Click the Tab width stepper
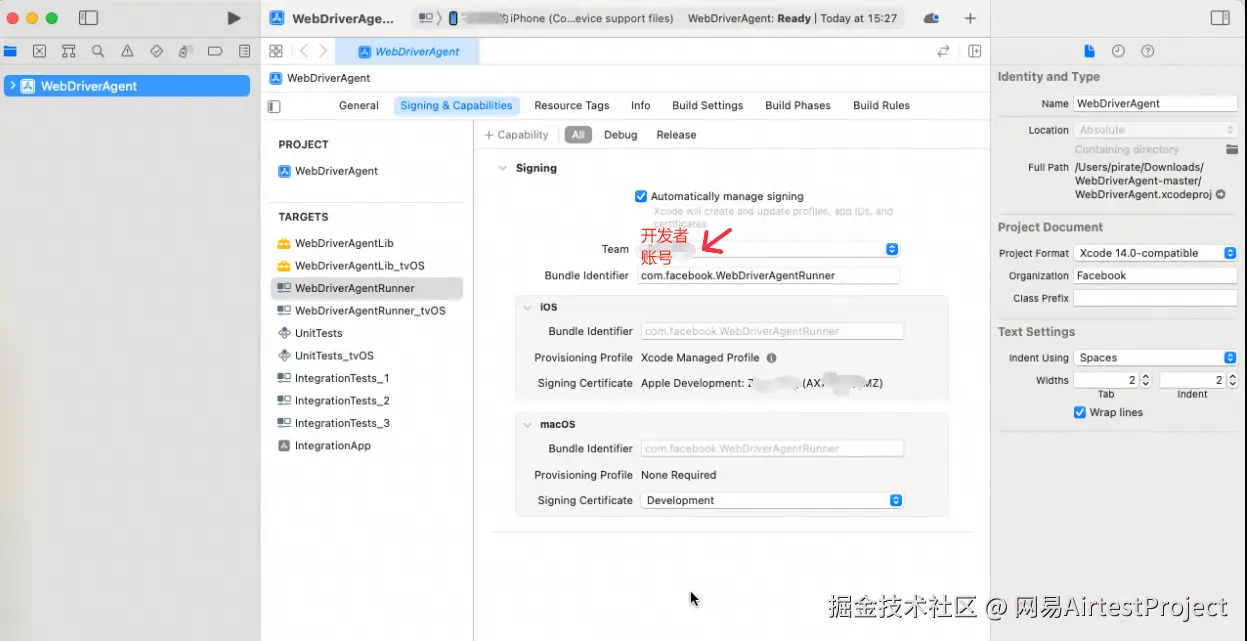 tap(1146, 380)
